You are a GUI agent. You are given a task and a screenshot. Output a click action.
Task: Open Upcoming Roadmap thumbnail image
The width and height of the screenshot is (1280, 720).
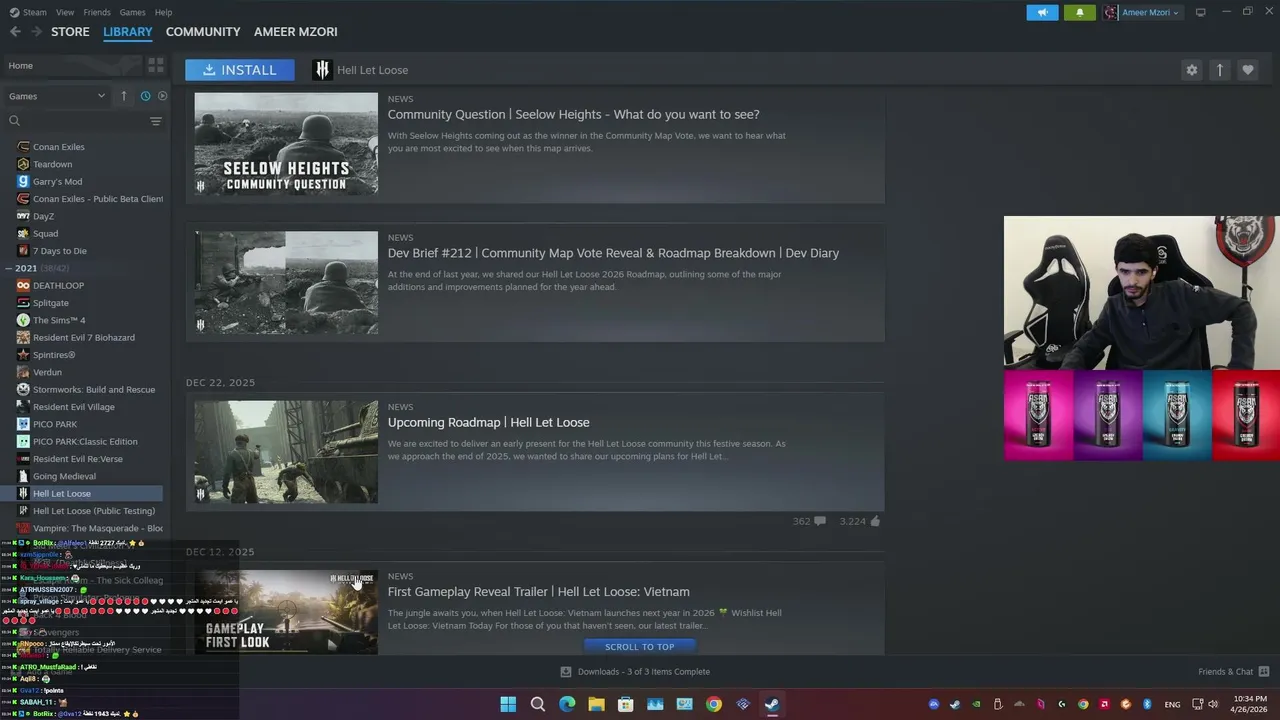pos(286,452)
